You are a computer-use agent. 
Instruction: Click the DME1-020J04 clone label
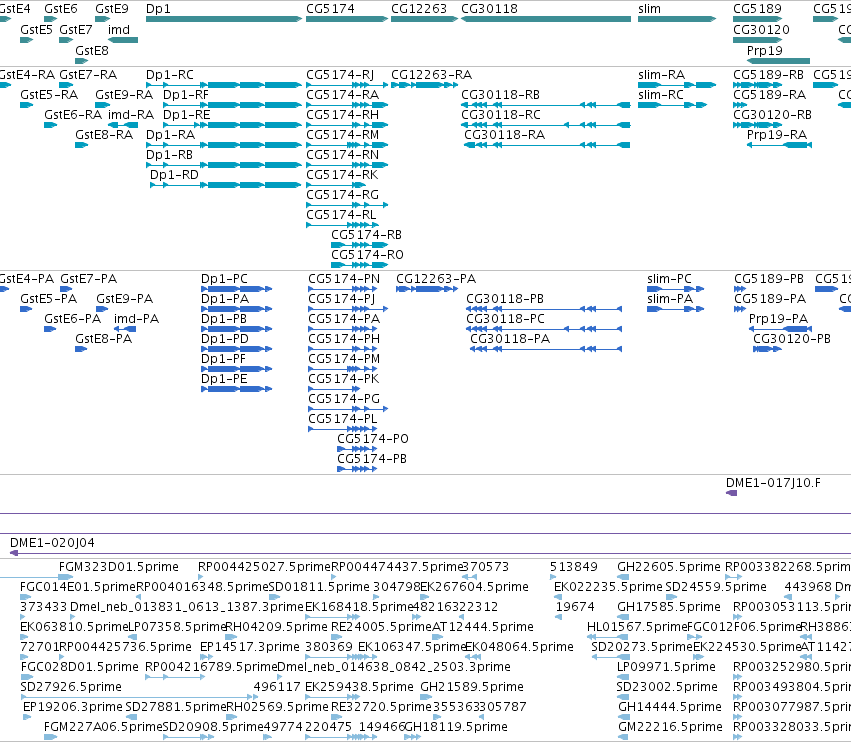[x=52, y=542]
